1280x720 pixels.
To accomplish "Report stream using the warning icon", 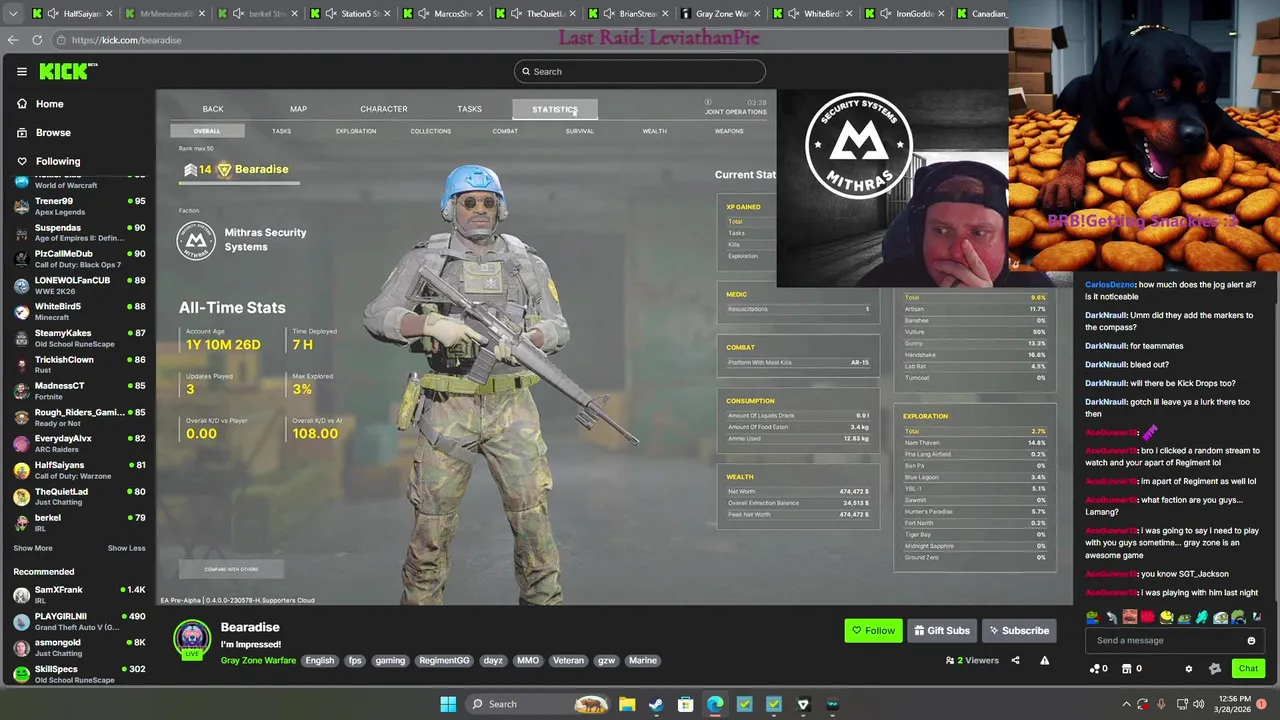I will coord(1044,660).
